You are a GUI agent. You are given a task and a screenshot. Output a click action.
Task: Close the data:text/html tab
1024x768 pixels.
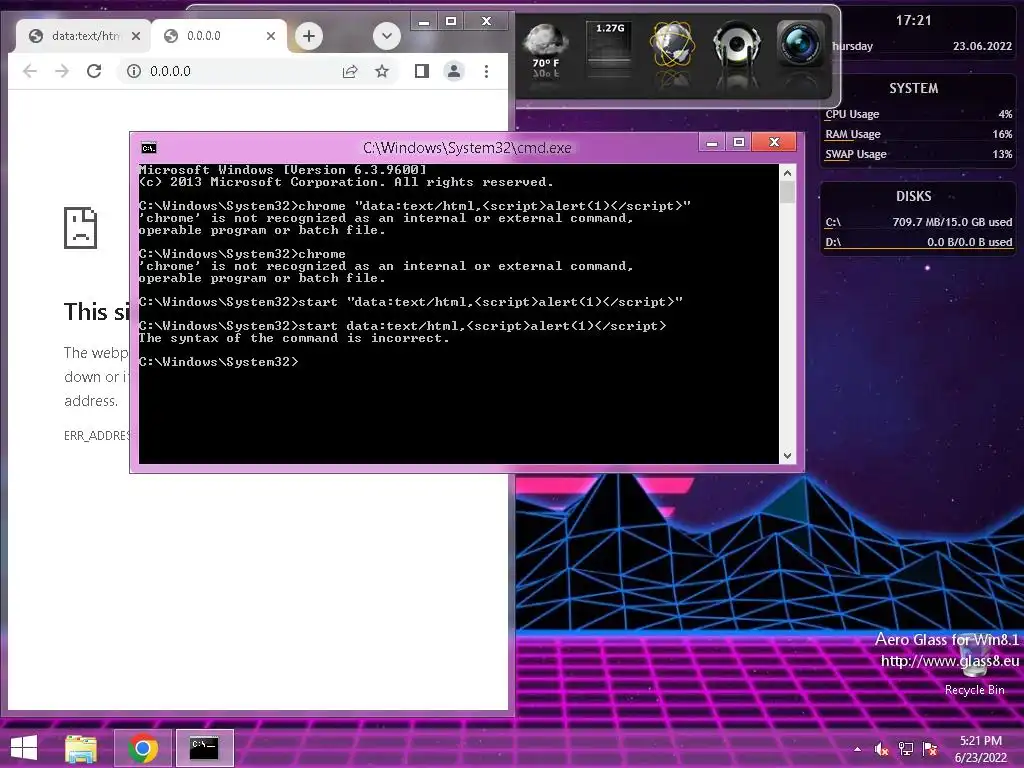point(136,36)
